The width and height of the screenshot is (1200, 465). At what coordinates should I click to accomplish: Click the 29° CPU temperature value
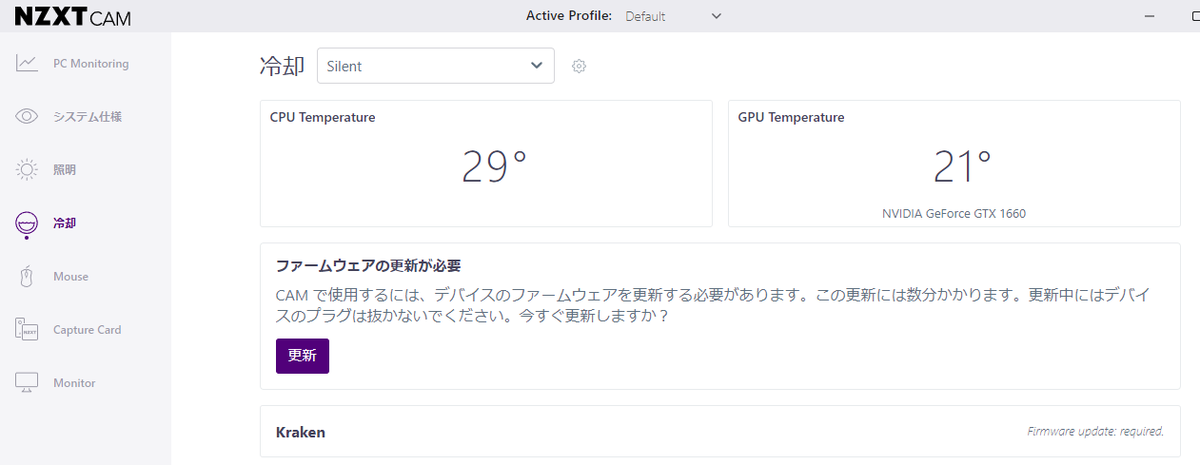click(x=494, y=166)
